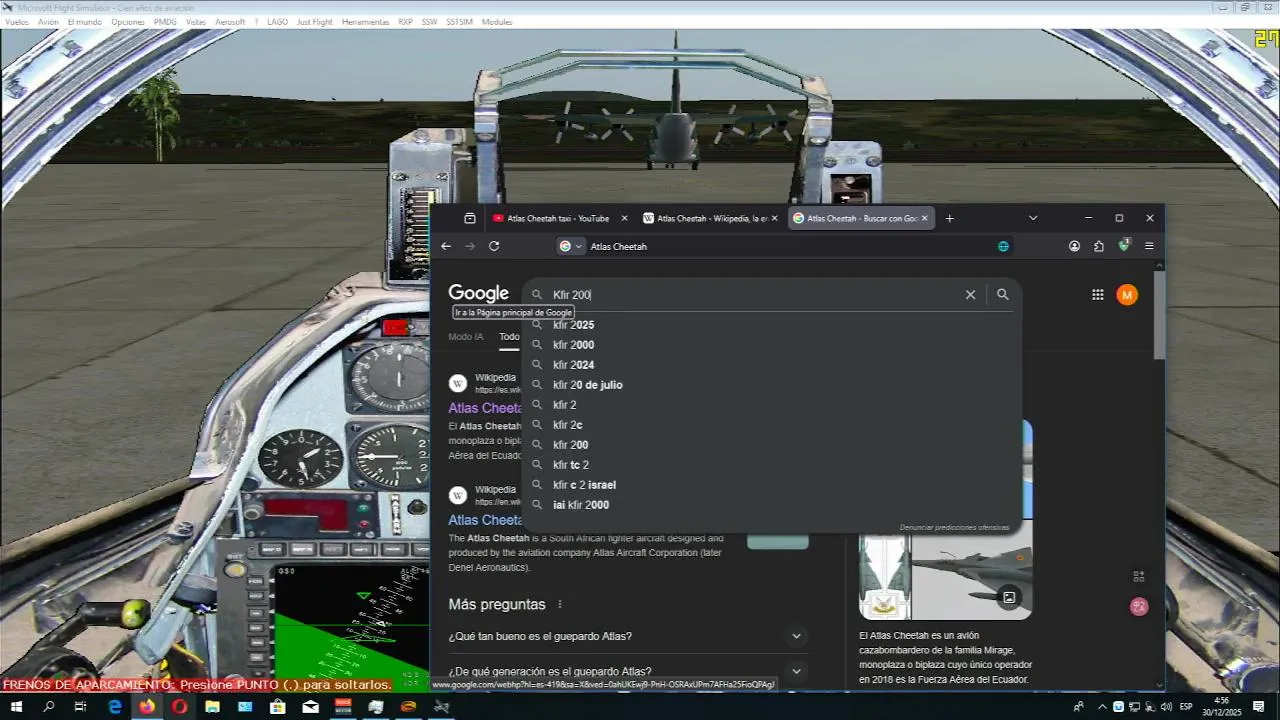Click the Atlas Cheetah jet image thumbnail
Image resolution: width=1280 pixels, height=720 pixels.
click(972, 577)
